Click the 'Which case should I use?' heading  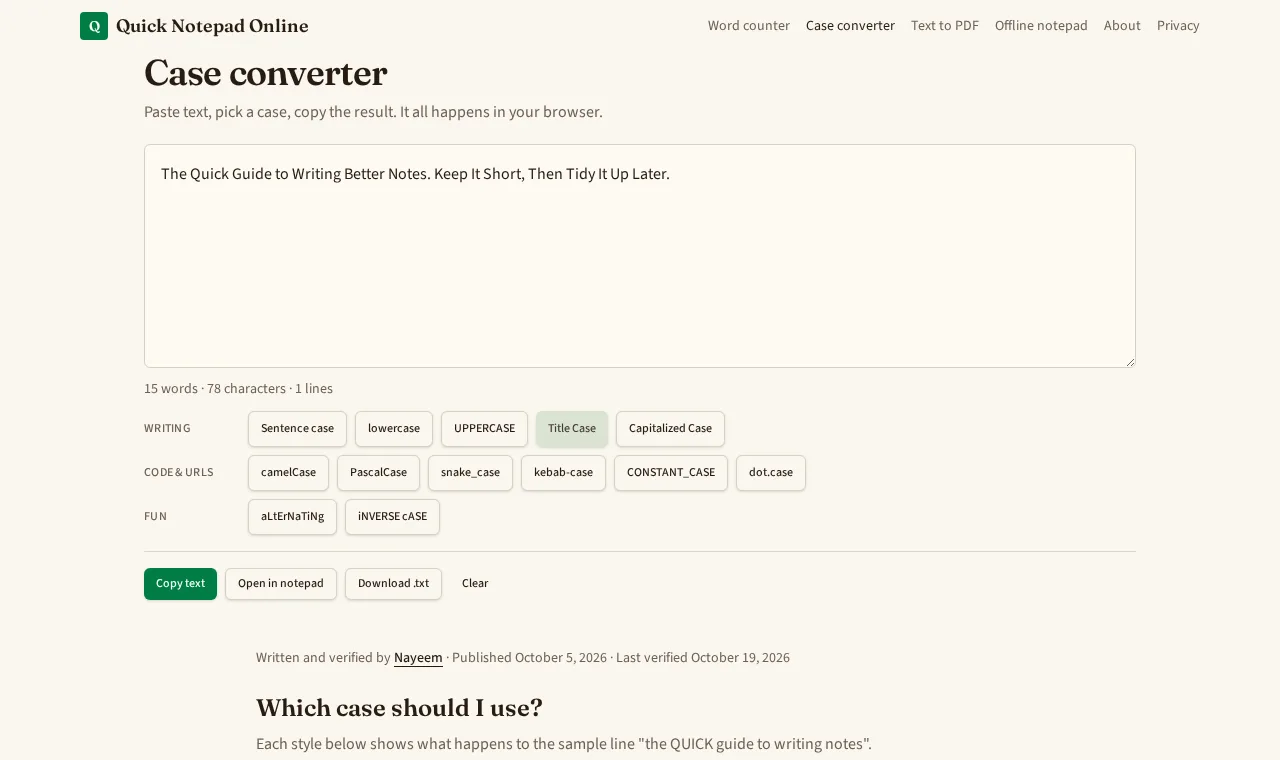[399, 708]
